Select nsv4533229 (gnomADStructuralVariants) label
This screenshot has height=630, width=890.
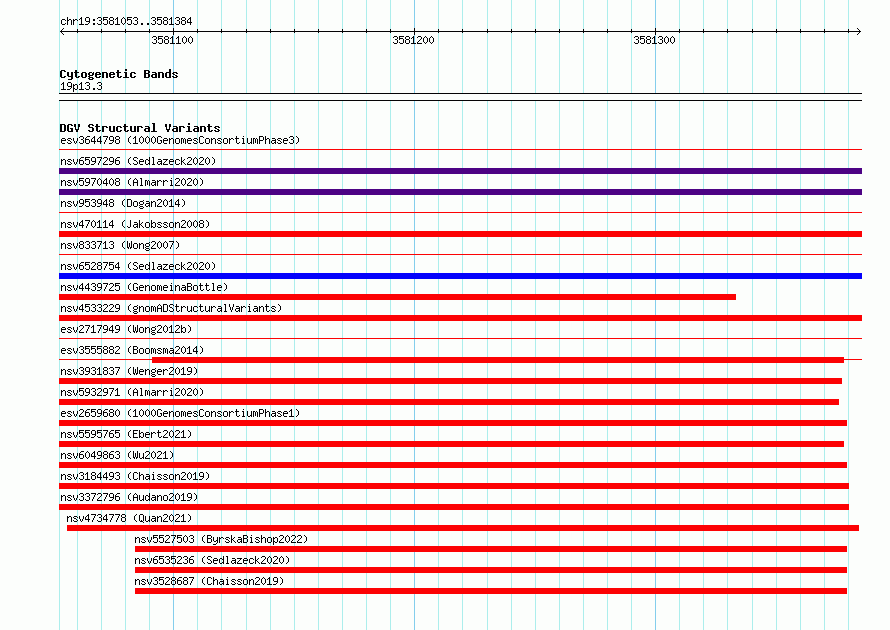171,308
